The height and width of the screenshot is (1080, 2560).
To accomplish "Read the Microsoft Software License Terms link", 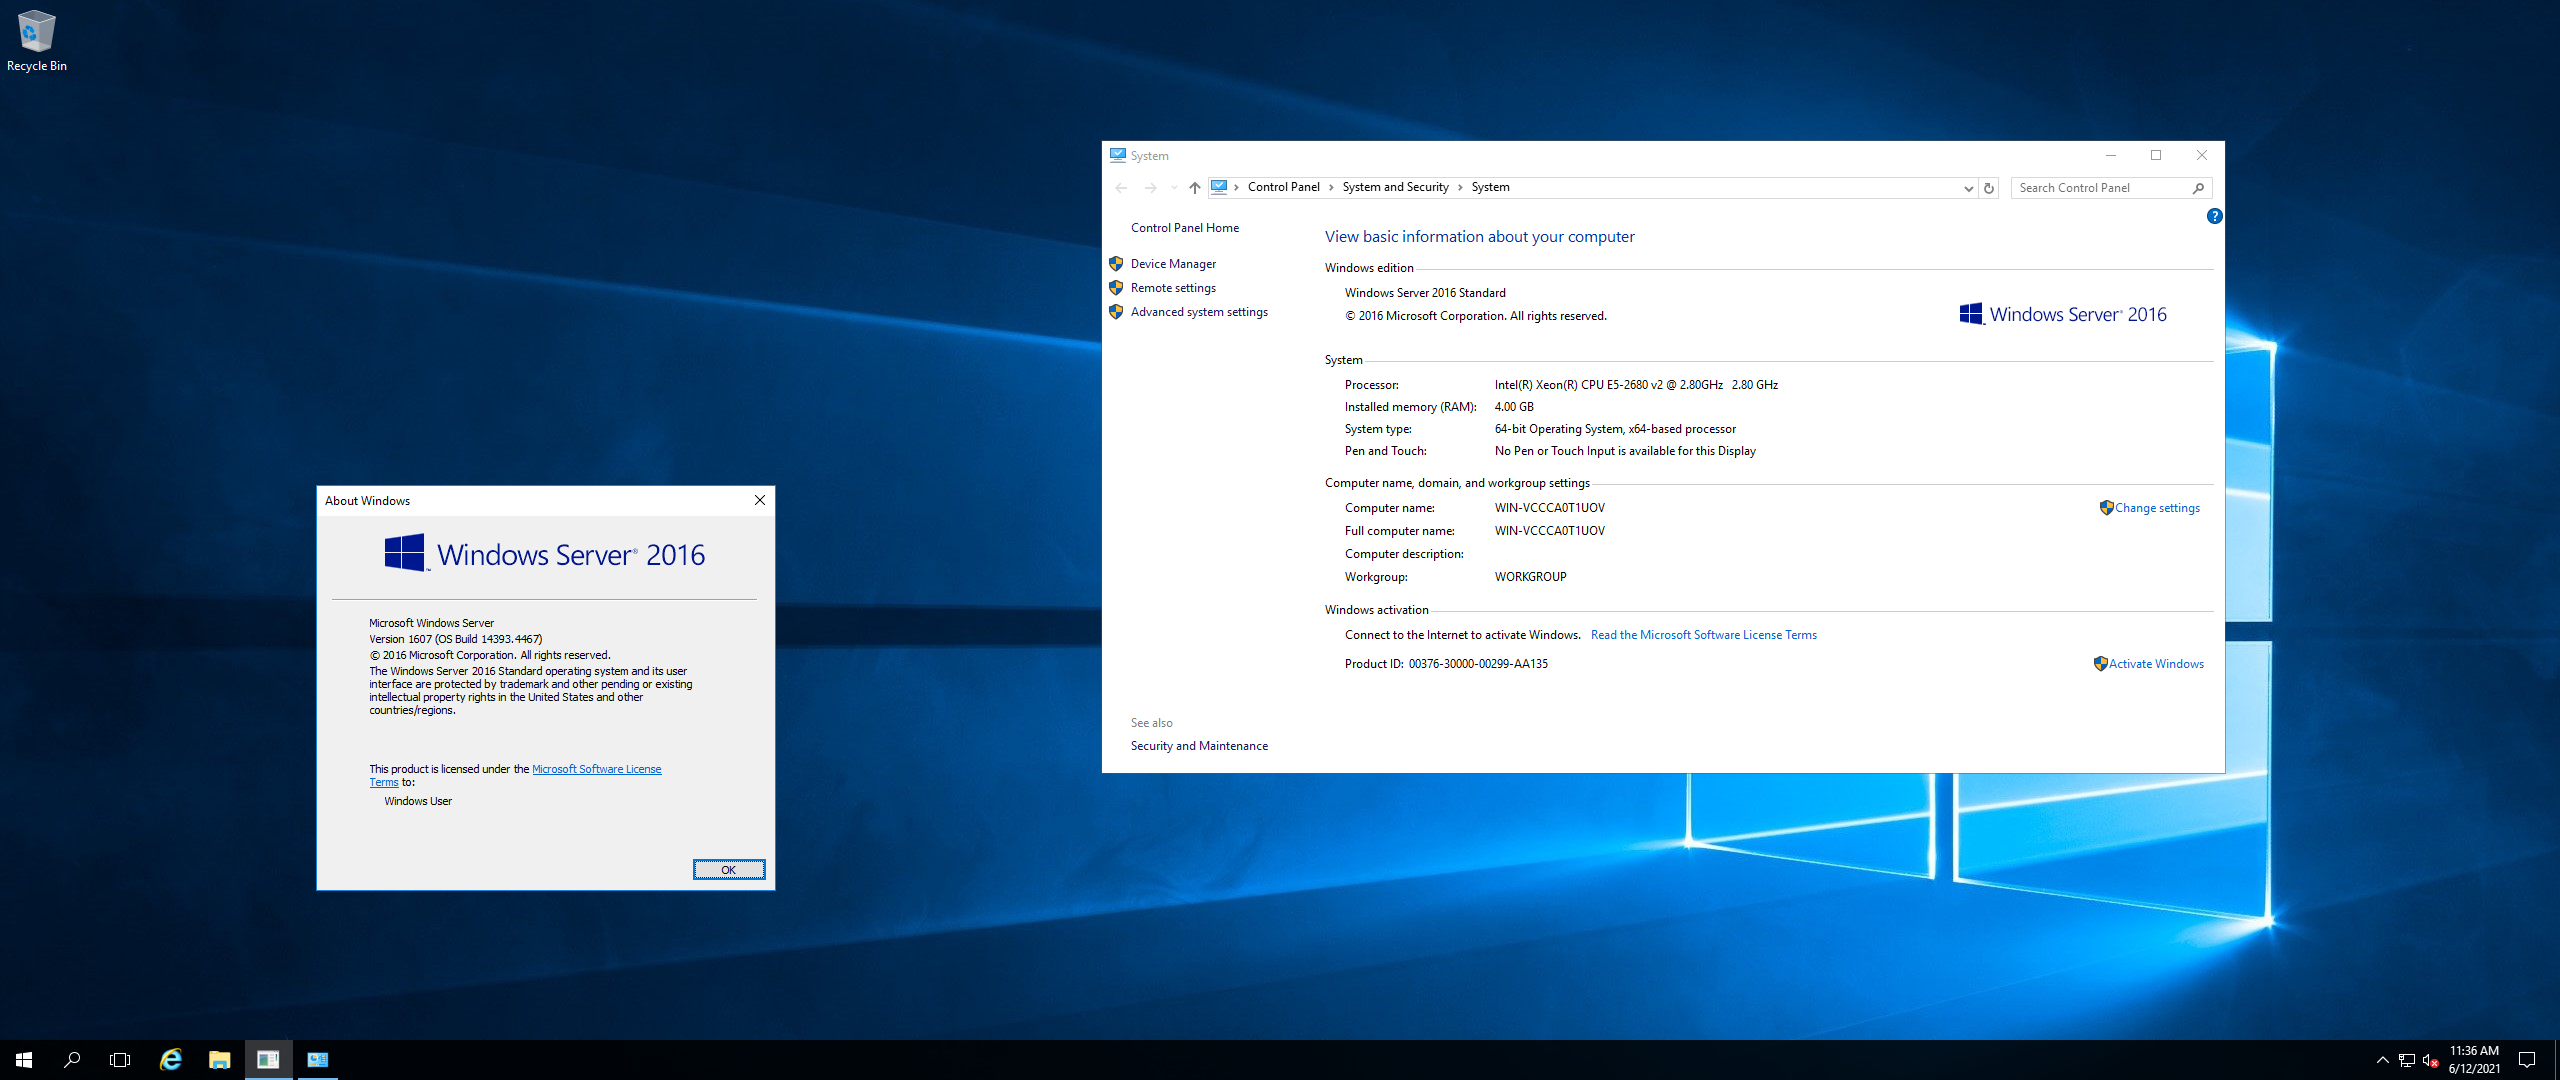I will [1703, 635].
